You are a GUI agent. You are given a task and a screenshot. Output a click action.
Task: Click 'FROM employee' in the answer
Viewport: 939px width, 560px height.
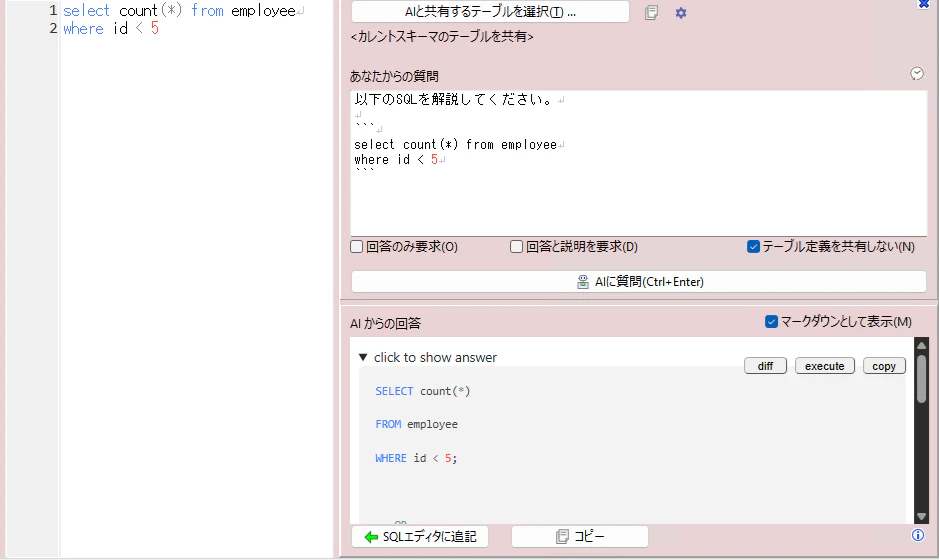[x=416, y=424]
